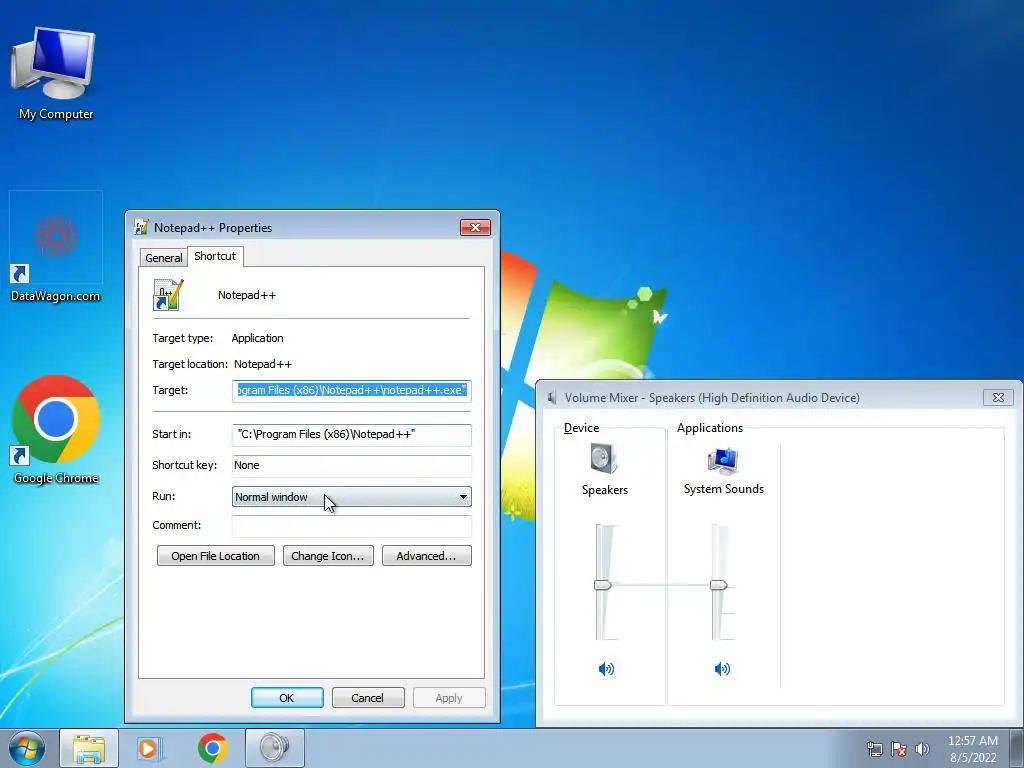Click the Start in field
The height and width of the screenshot is (768, 1024).
[351, 434]
